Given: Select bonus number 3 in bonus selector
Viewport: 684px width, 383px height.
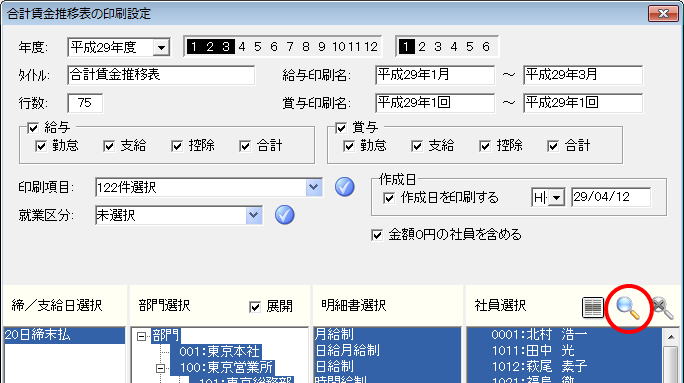Looking at the screenshot, I should [438, 47].
